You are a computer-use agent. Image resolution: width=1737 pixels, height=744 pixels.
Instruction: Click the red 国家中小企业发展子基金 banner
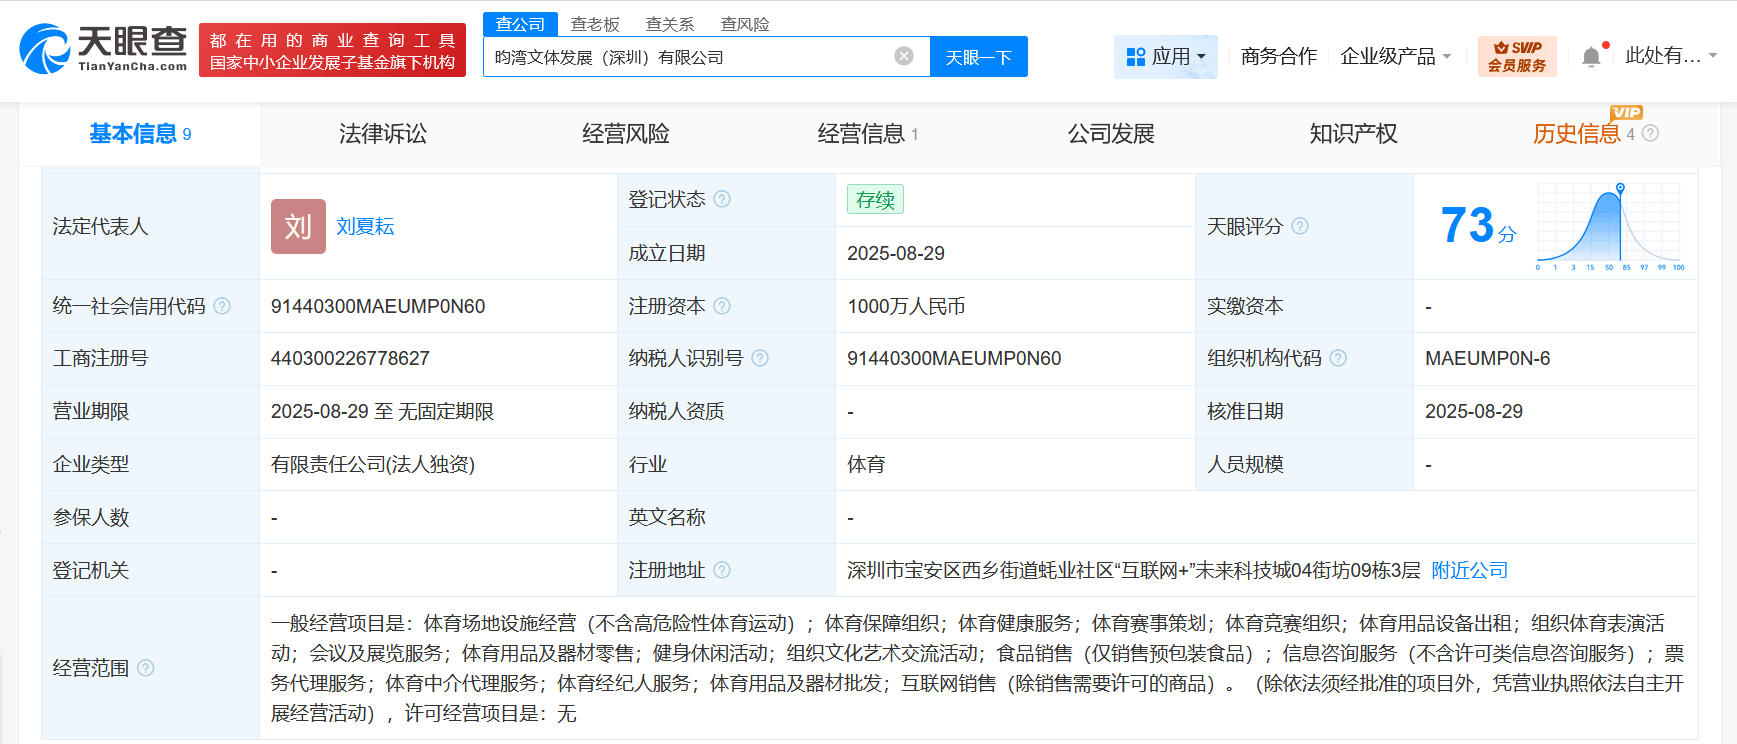point(332,50)
